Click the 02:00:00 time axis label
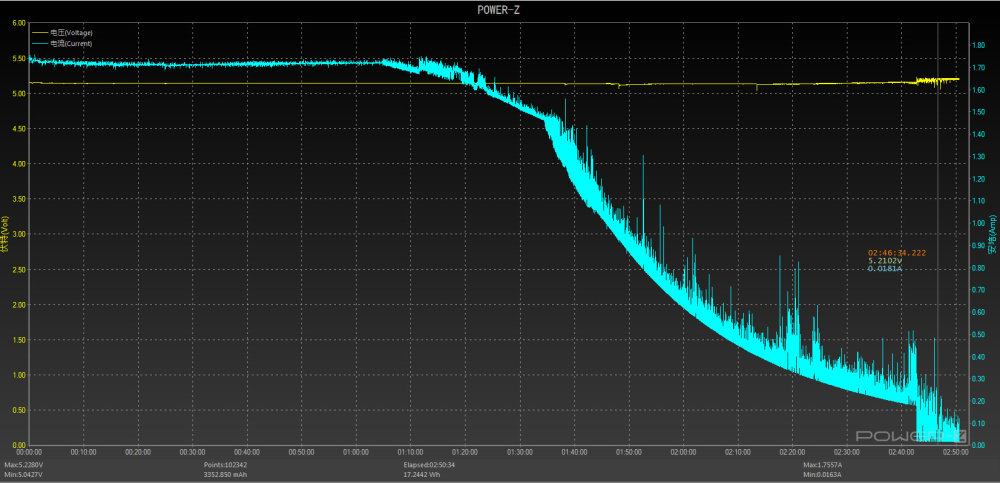Viewport: 1000px width, 483px height. tap(683, 452)
